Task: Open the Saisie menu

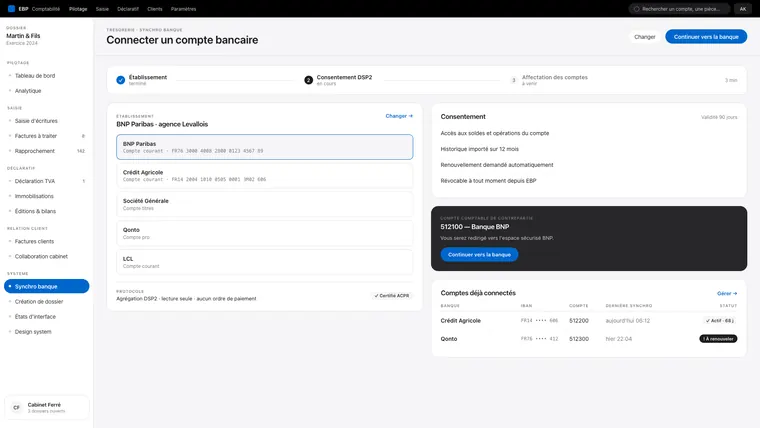Action: coord(102,9)
